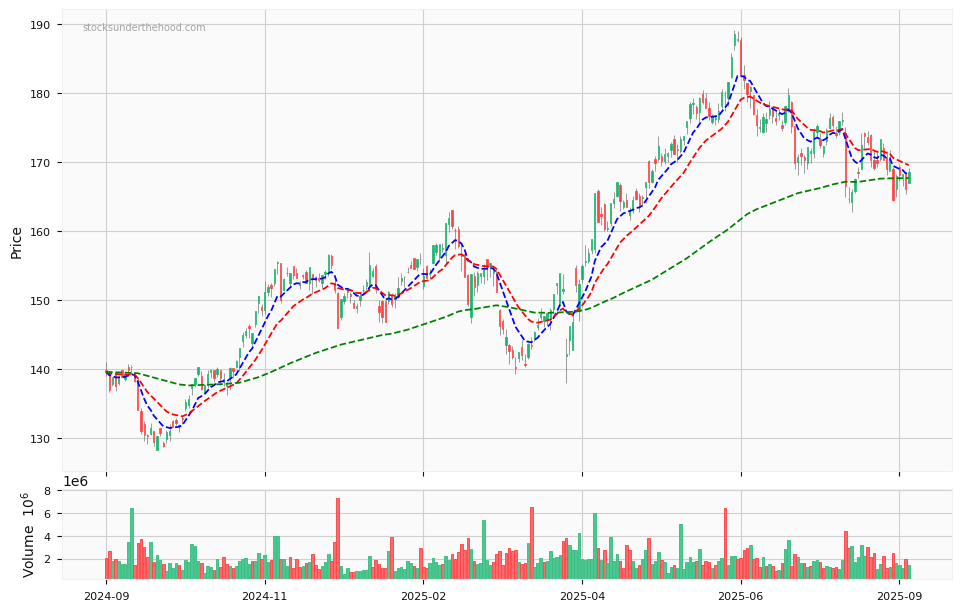Click the 2024-11 date label

click(265, 596)
